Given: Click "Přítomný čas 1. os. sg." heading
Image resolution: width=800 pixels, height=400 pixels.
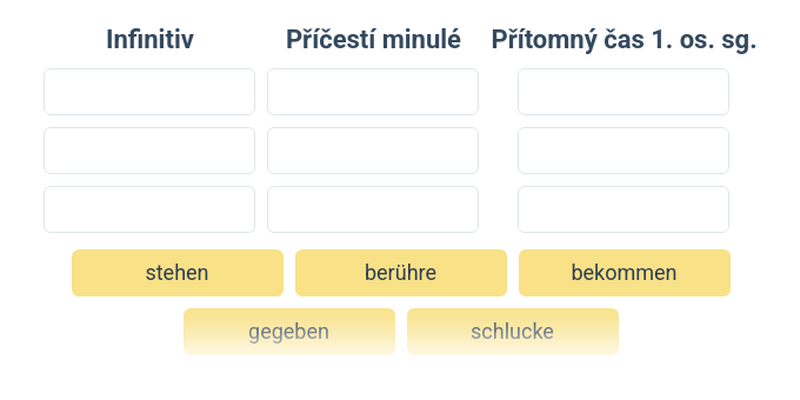Looking at the screenshot, I should (623, 40).
